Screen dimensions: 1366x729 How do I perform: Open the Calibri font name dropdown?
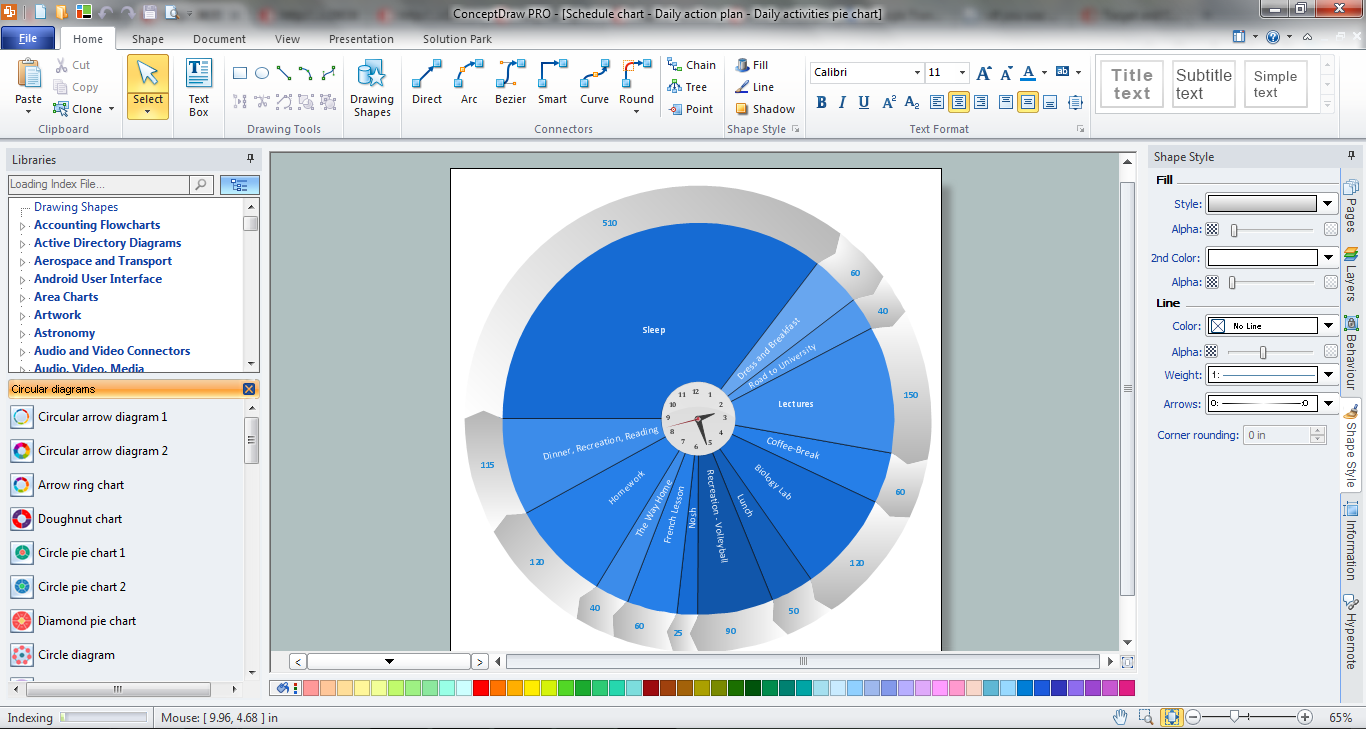tap(917, 73)
